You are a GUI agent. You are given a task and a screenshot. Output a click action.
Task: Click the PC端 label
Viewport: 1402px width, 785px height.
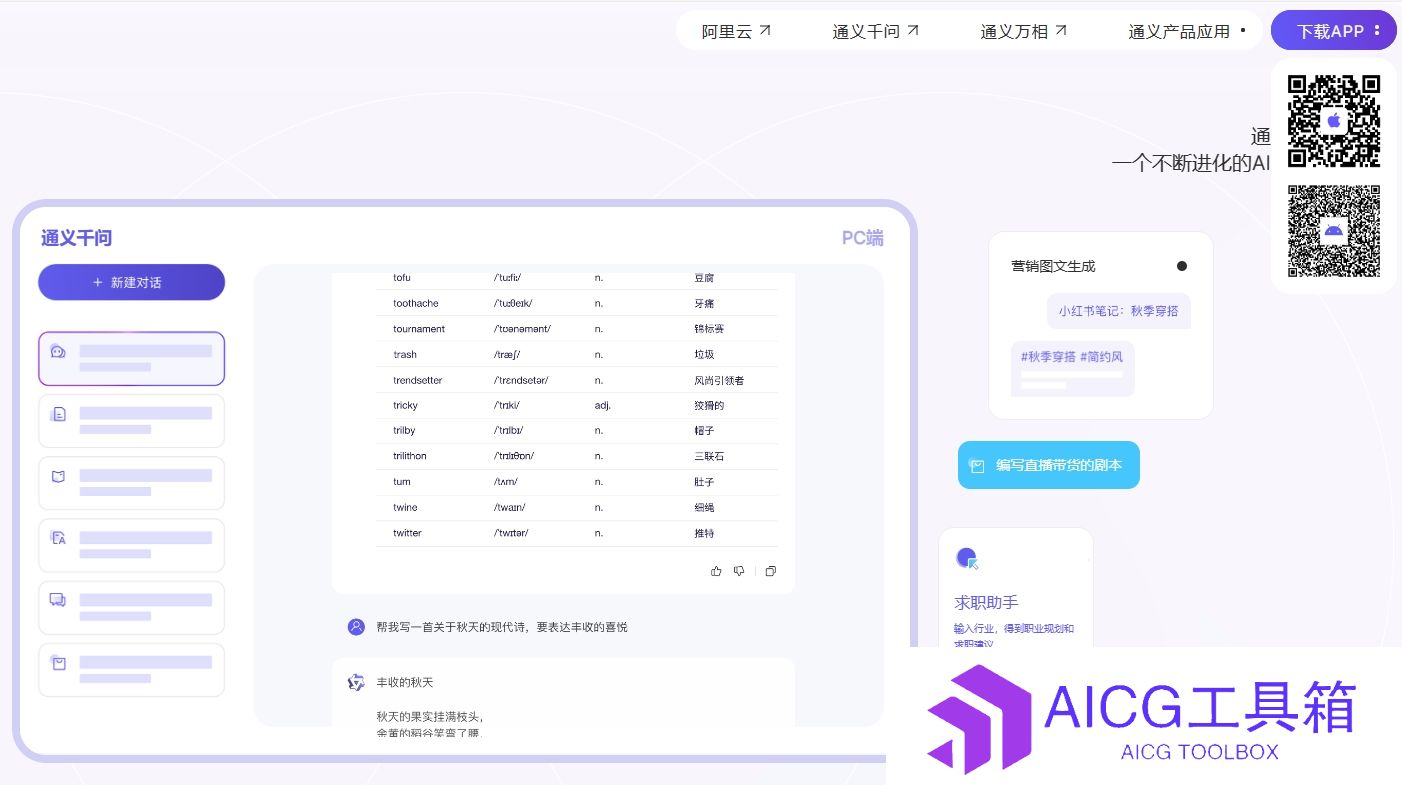tap(862, 238)
